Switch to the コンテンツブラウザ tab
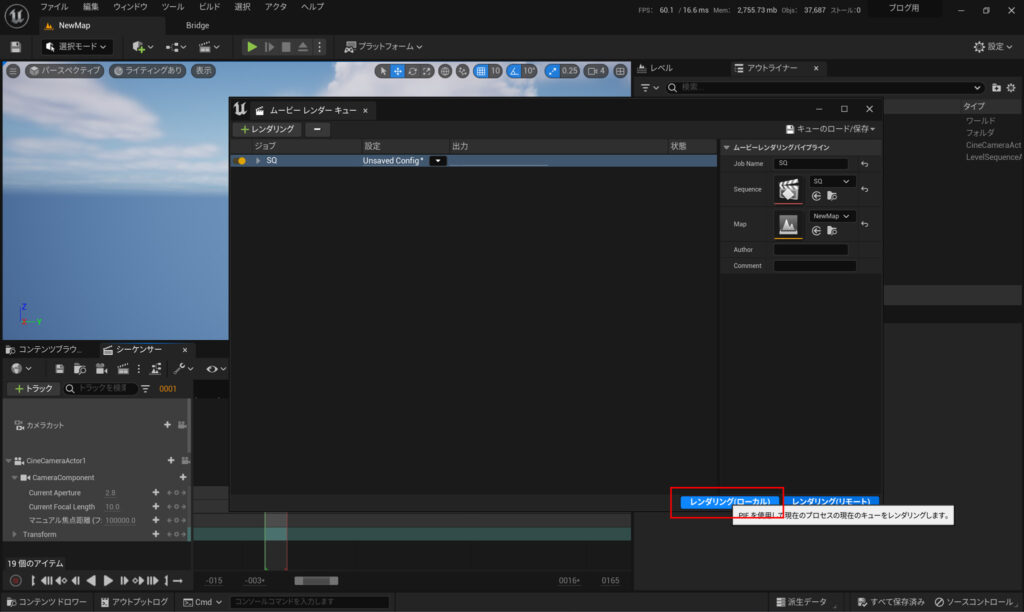 (x=50, y=349)
